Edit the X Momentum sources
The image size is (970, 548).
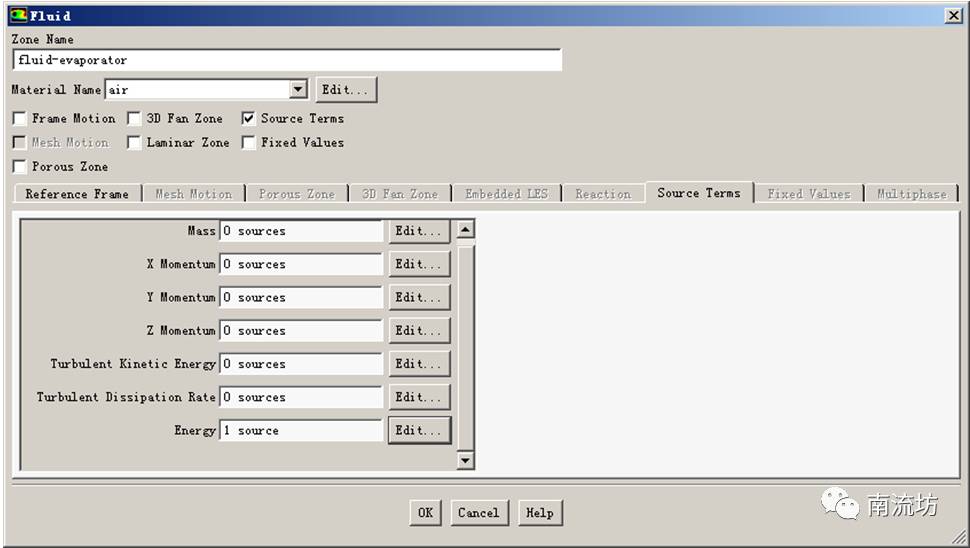click(419, 264)
